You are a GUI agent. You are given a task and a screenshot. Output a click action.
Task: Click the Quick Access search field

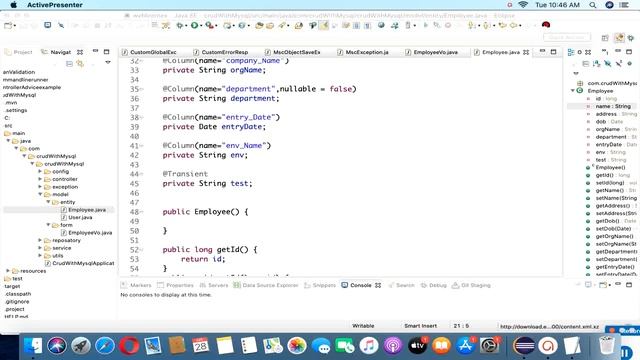pyautogui.click(x=567, y=38)
